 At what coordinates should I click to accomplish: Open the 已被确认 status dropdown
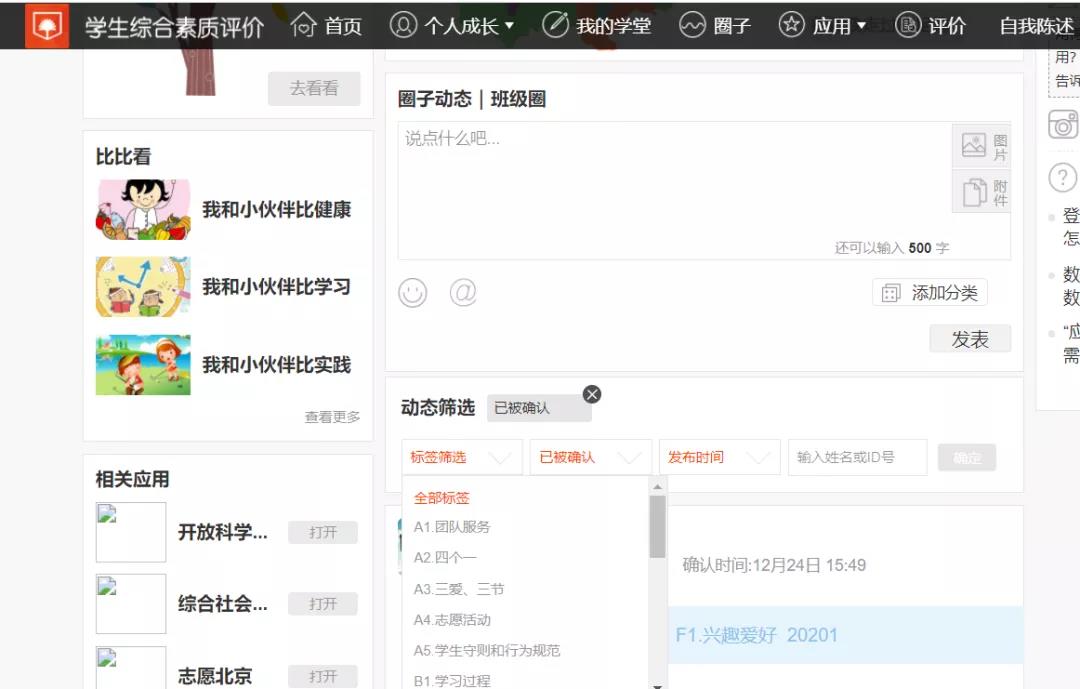pyautogui.click(x=591, y=457)
